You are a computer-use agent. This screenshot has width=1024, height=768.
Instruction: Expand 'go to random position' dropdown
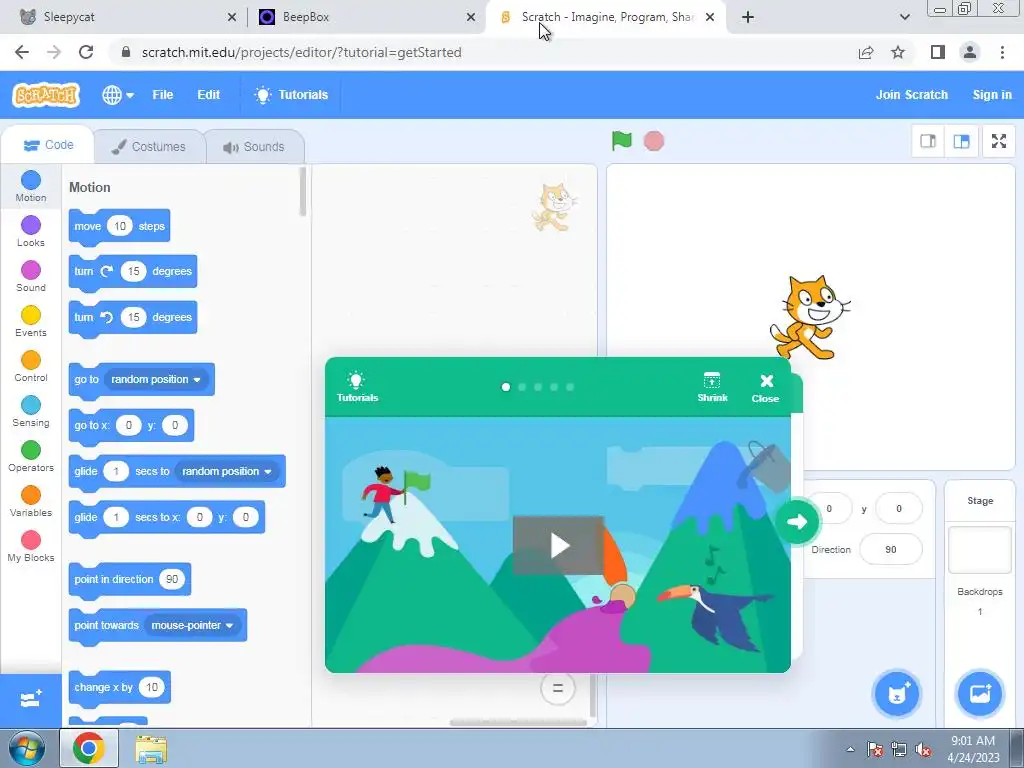click(x=156, y=379)
